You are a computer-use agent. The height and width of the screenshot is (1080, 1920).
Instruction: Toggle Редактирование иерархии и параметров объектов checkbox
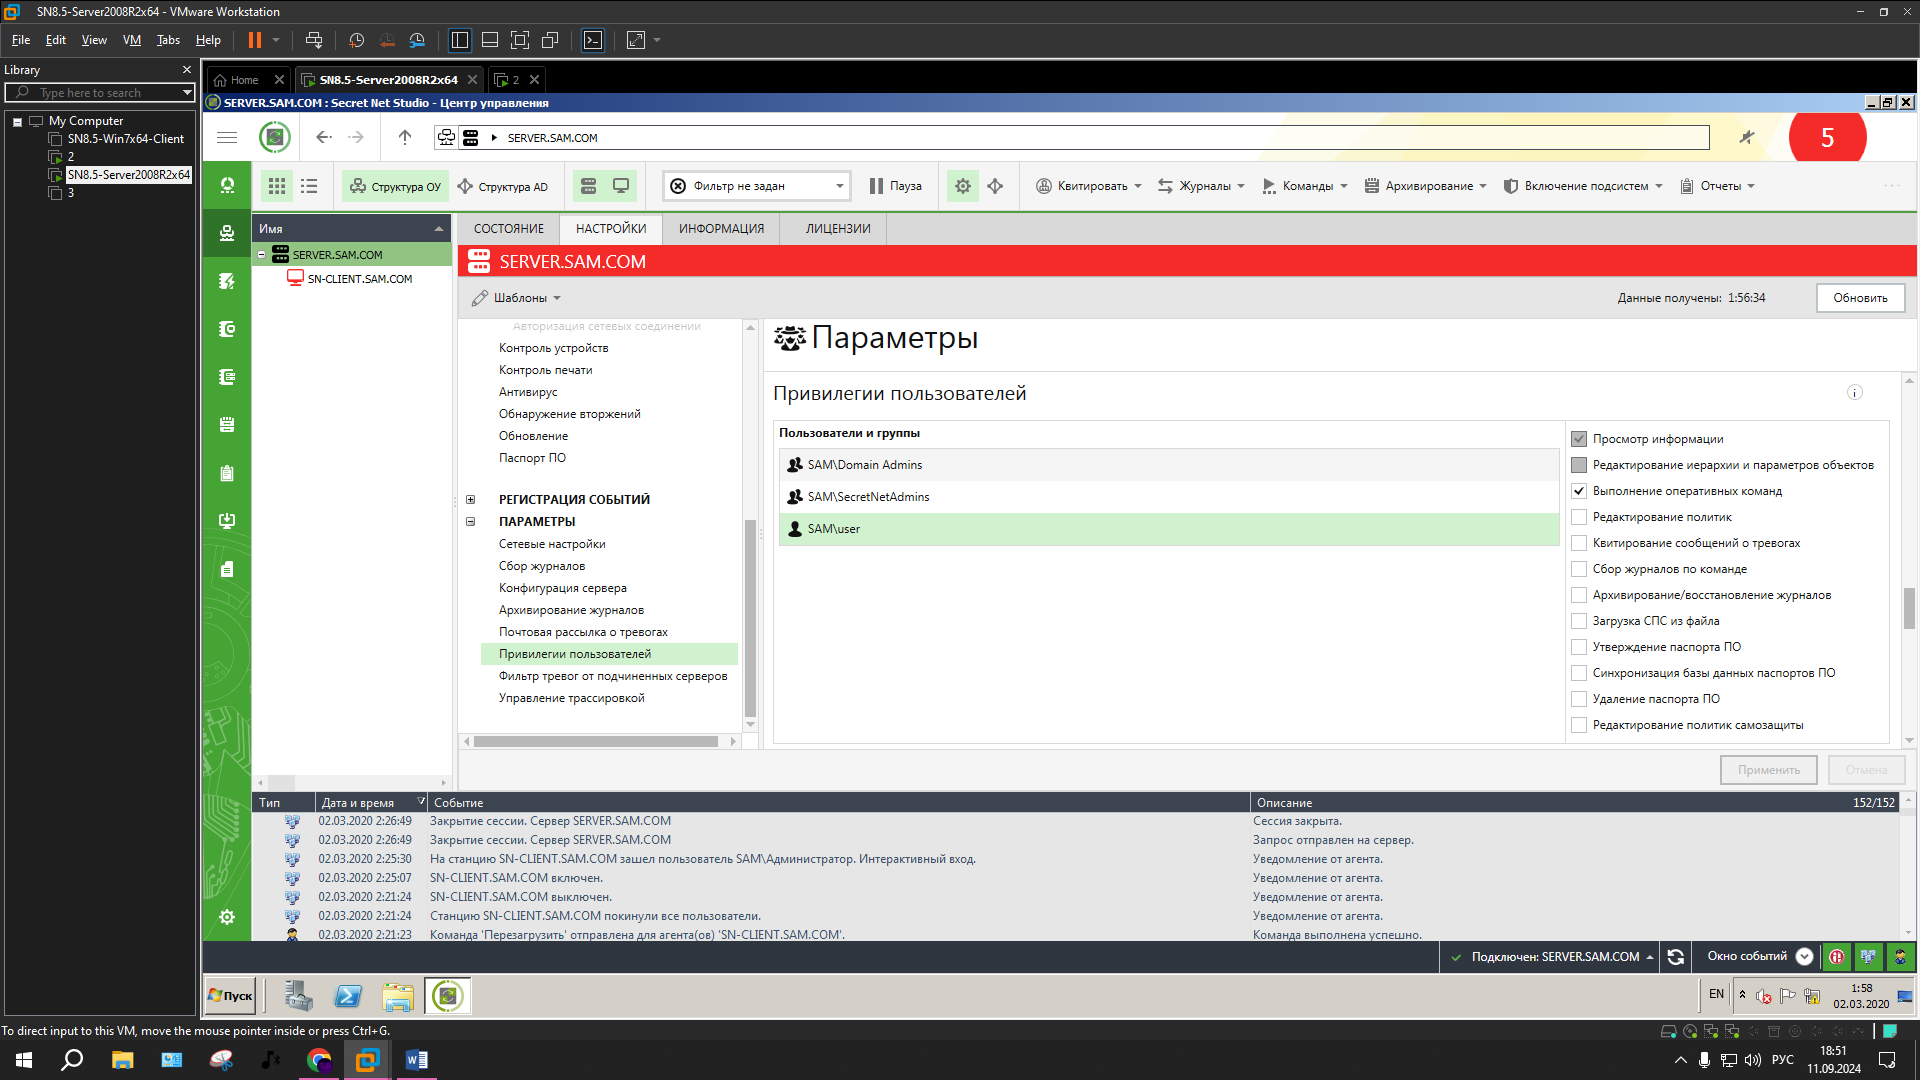(1579, 465)
